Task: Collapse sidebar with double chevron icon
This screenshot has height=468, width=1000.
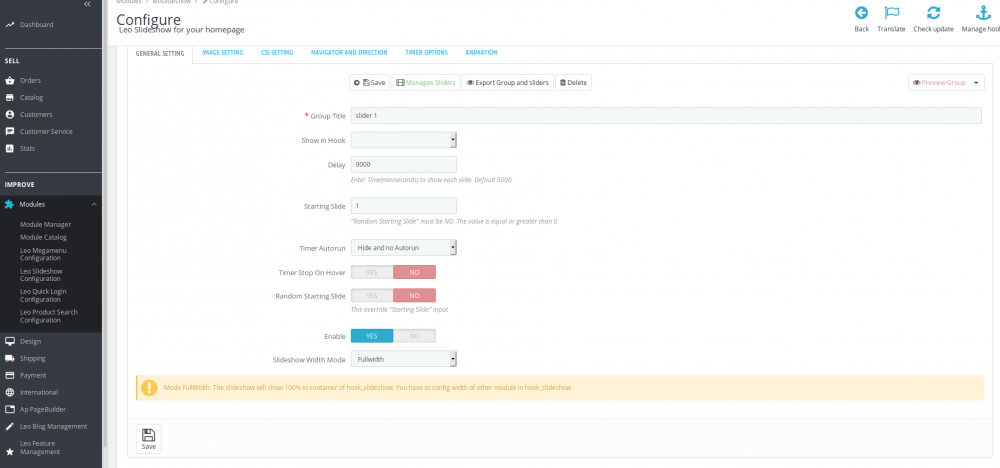Action: coord(87,4)
